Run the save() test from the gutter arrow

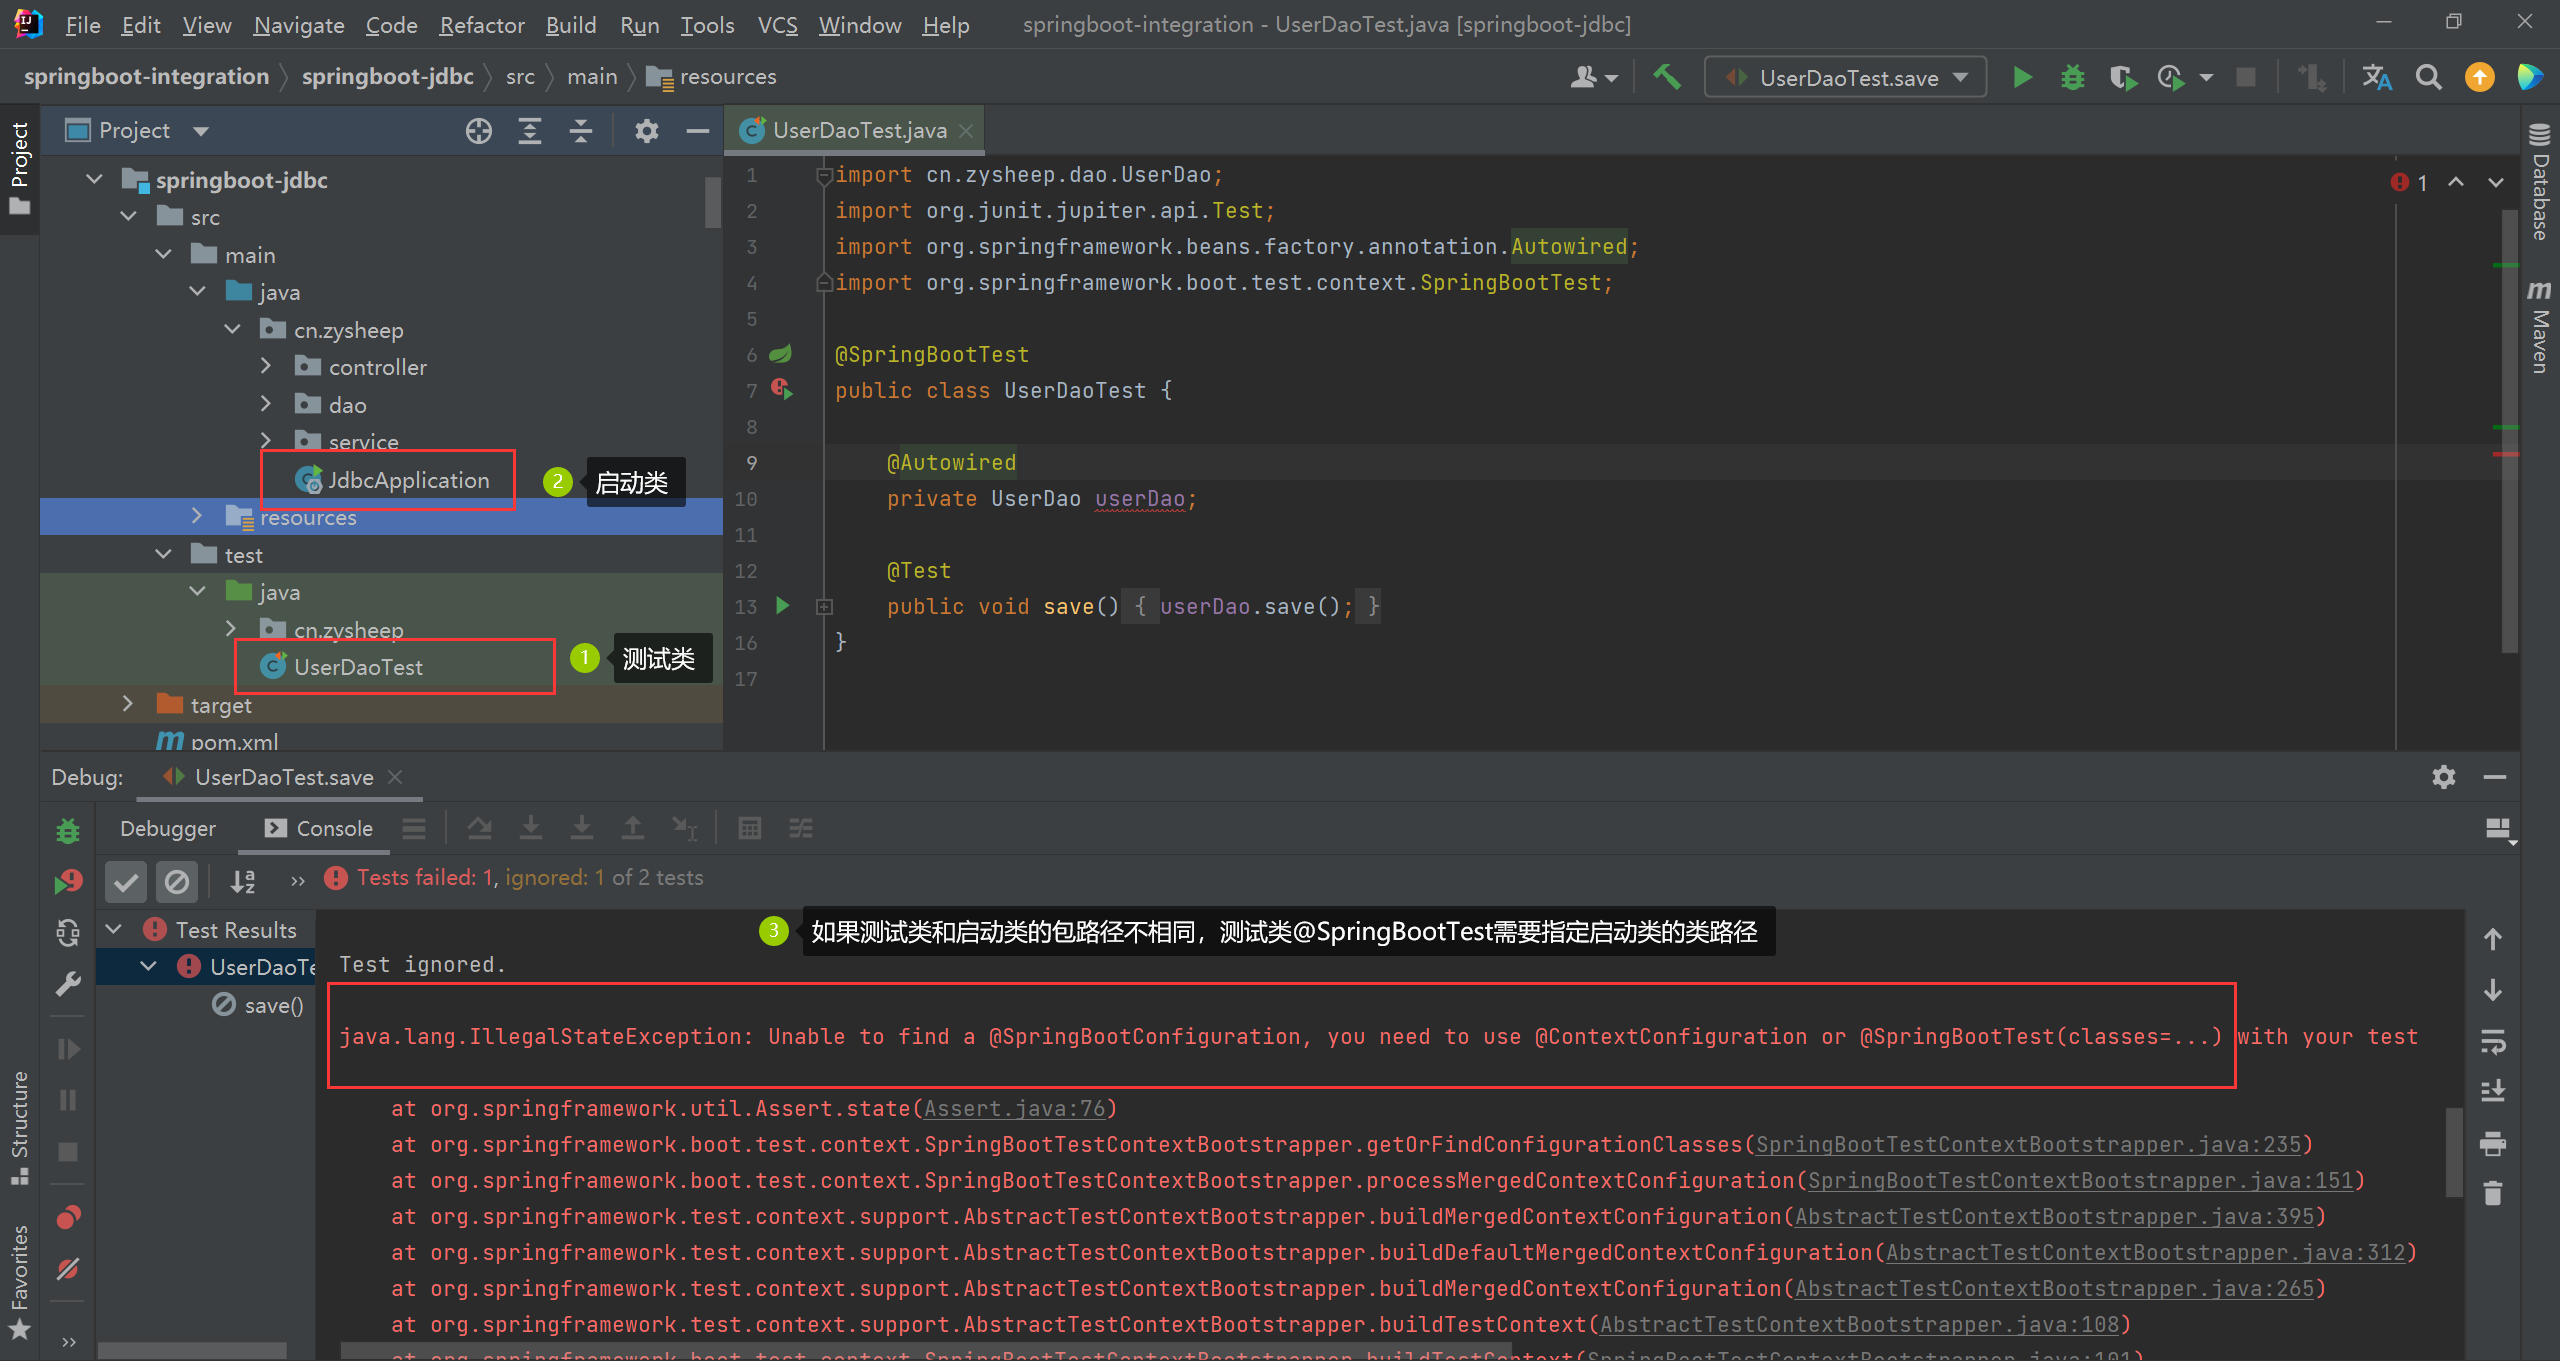(783, 606)
